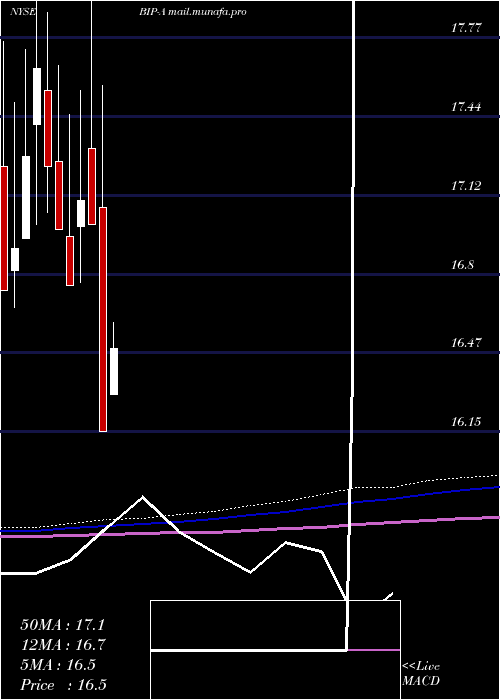Viewport: 500px width, 700px height.
Task: Click the 17.12 price axis label
Action: click(x=466, y=186)
